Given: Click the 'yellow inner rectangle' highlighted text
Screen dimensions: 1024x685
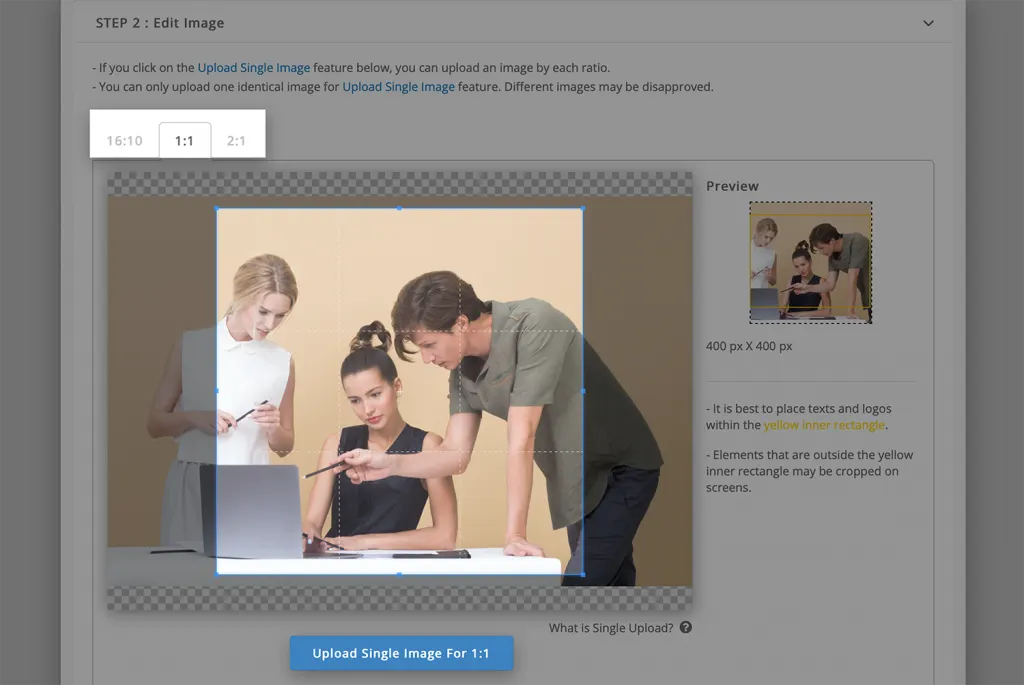Looking at the screenshot, I should [824, 425].
